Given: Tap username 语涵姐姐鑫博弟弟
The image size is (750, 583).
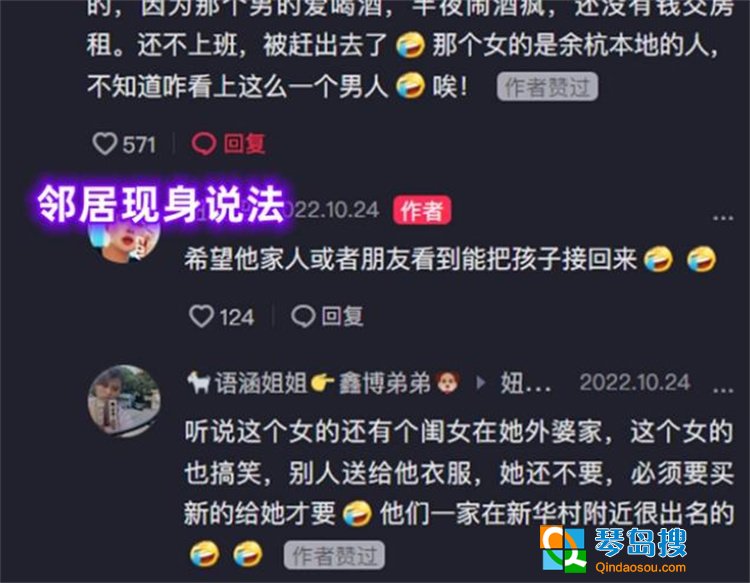Looking at the screenshot, I should [x=324, y=383].
